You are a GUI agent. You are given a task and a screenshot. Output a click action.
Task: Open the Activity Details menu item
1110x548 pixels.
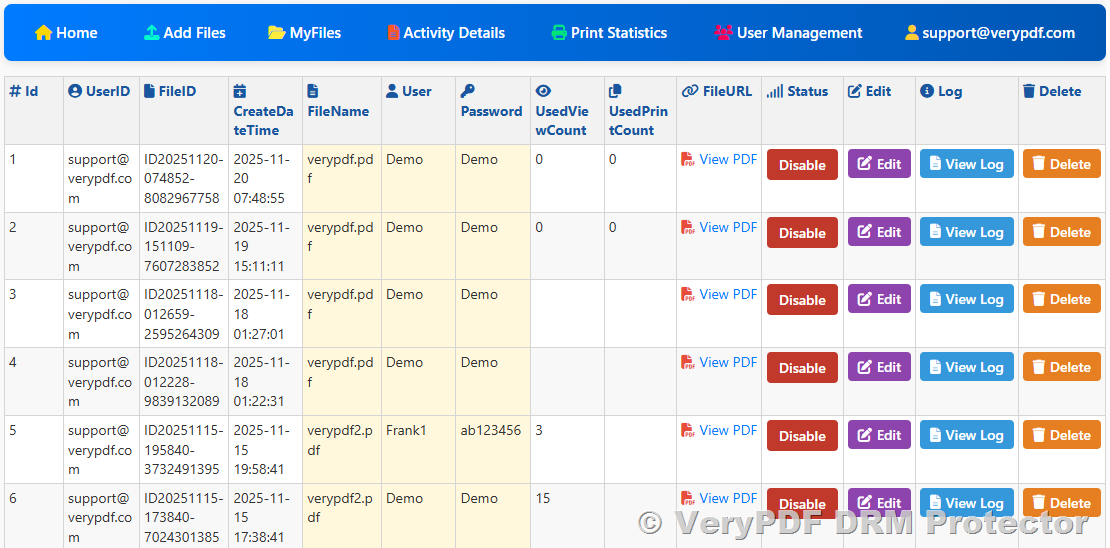coord(446,33)
